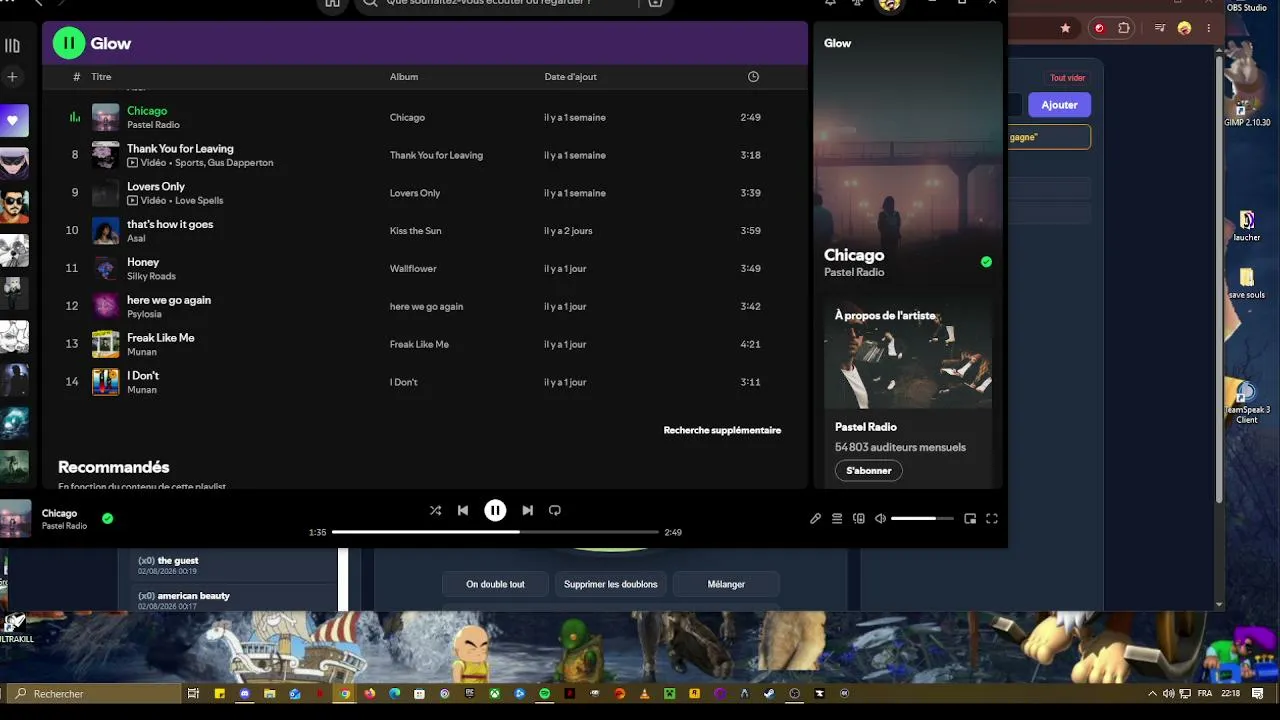
Task: Open the Wallflower album link
Action: [x=413, y=269]
